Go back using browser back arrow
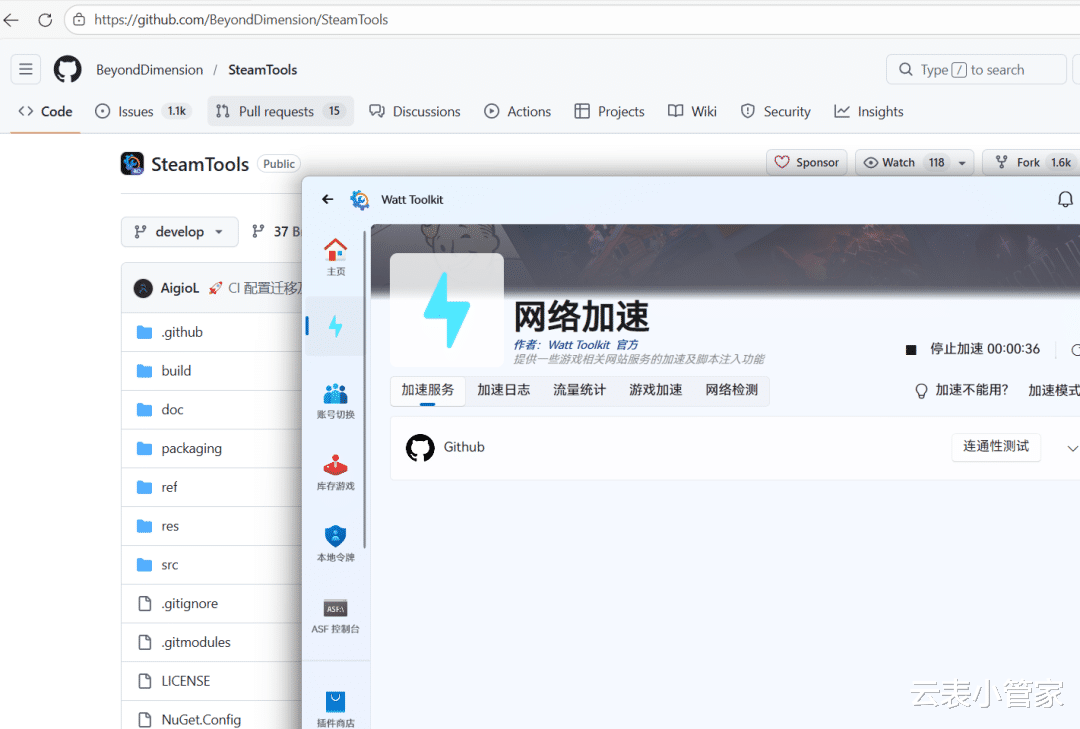Screen dimensions: 1080x729 (x=11, y=20)
